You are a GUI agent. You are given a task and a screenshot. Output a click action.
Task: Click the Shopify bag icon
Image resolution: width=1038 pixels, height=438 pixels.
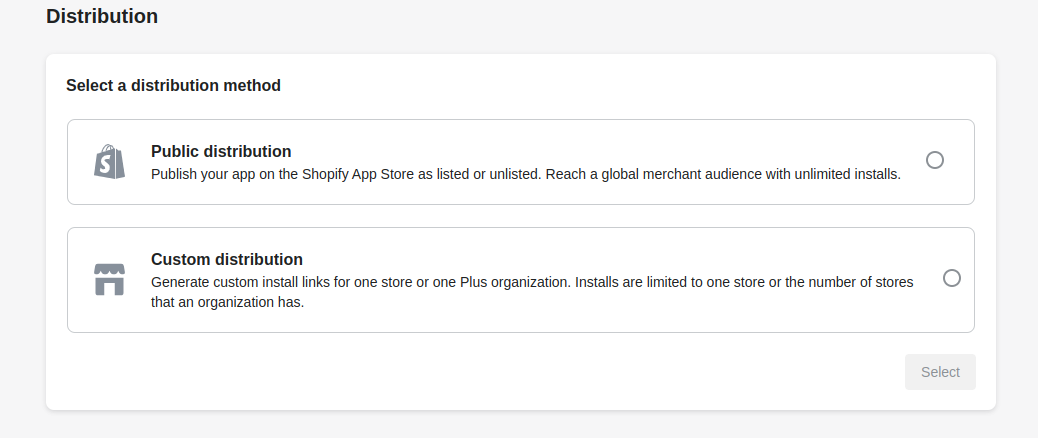tap(110, 162)
